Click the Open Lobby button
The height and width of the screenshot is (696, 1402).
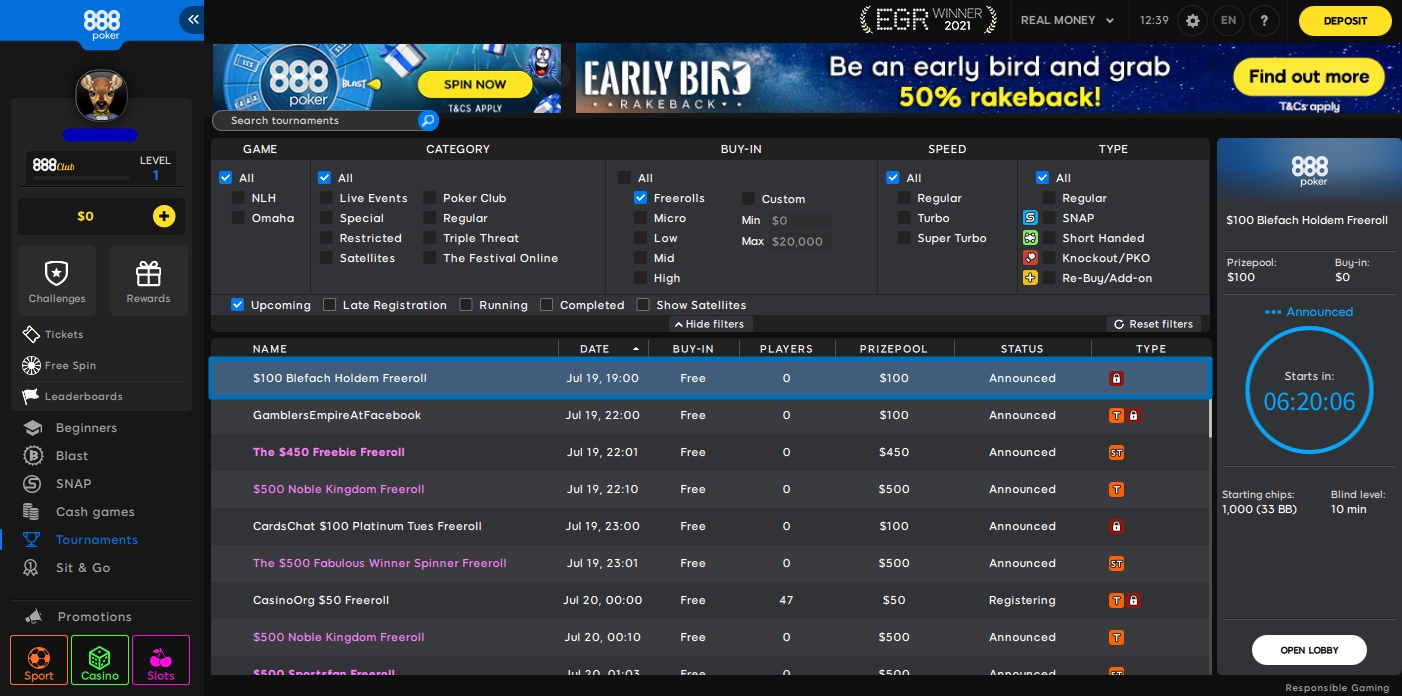coord(1309,650)
